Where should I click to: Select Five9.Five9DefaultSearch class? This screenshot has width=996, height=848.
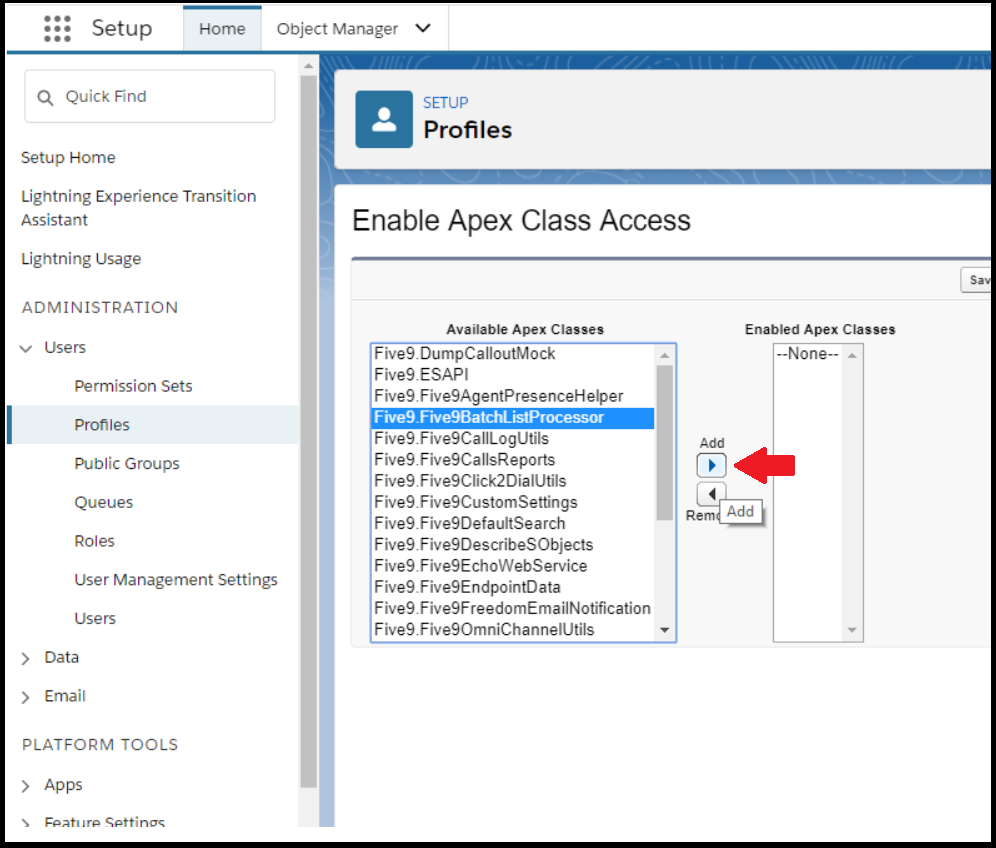click(x=513, y=523)
